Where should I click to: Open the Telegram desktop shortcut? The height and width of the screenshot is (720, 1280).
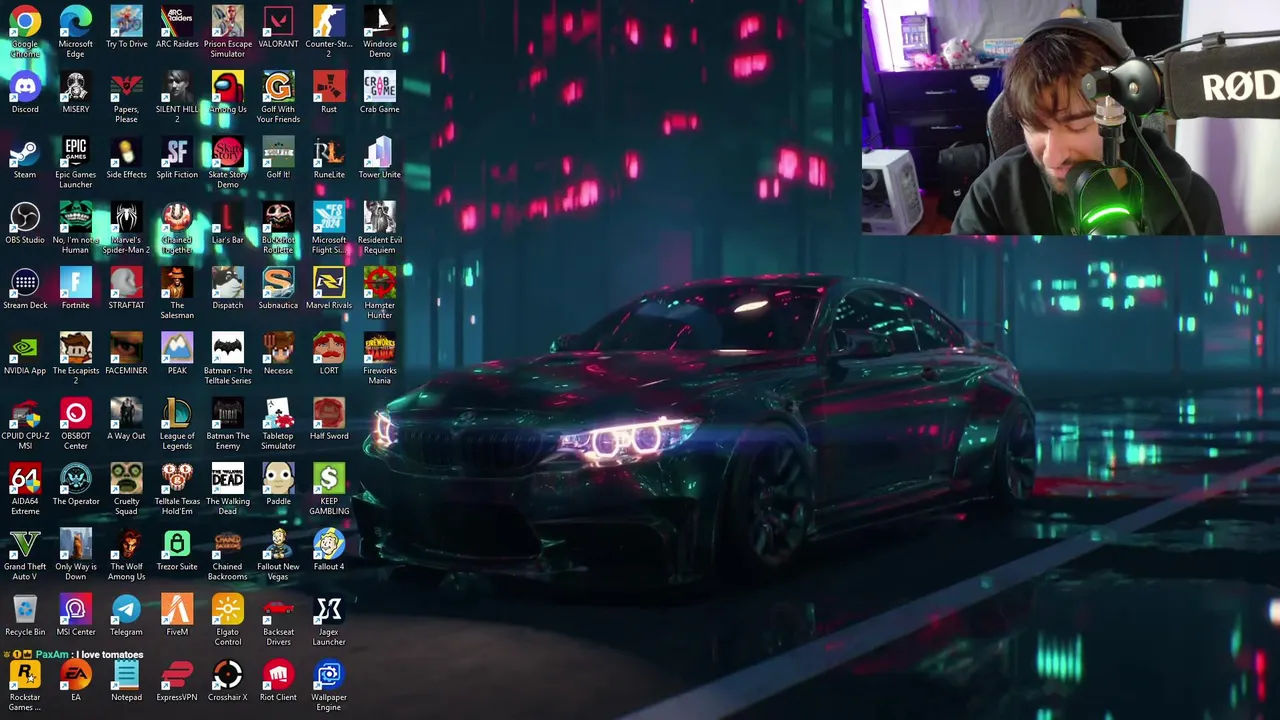(x=126, y=609)
